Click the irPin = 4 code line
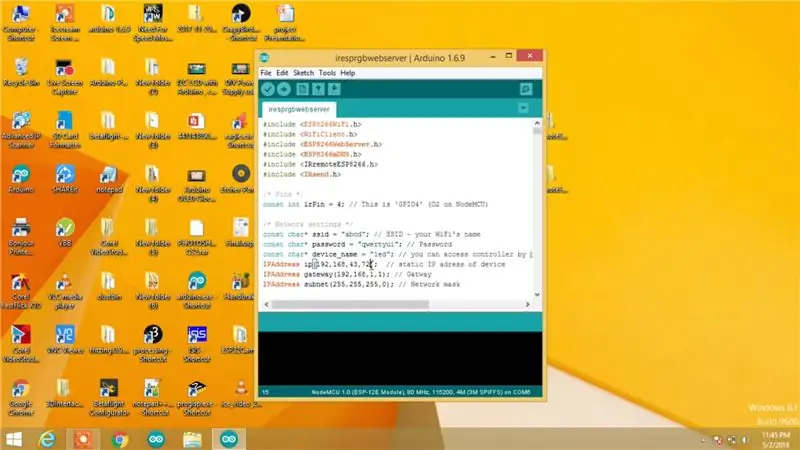This screenshot has height=450, width=800. coord(376,204)
